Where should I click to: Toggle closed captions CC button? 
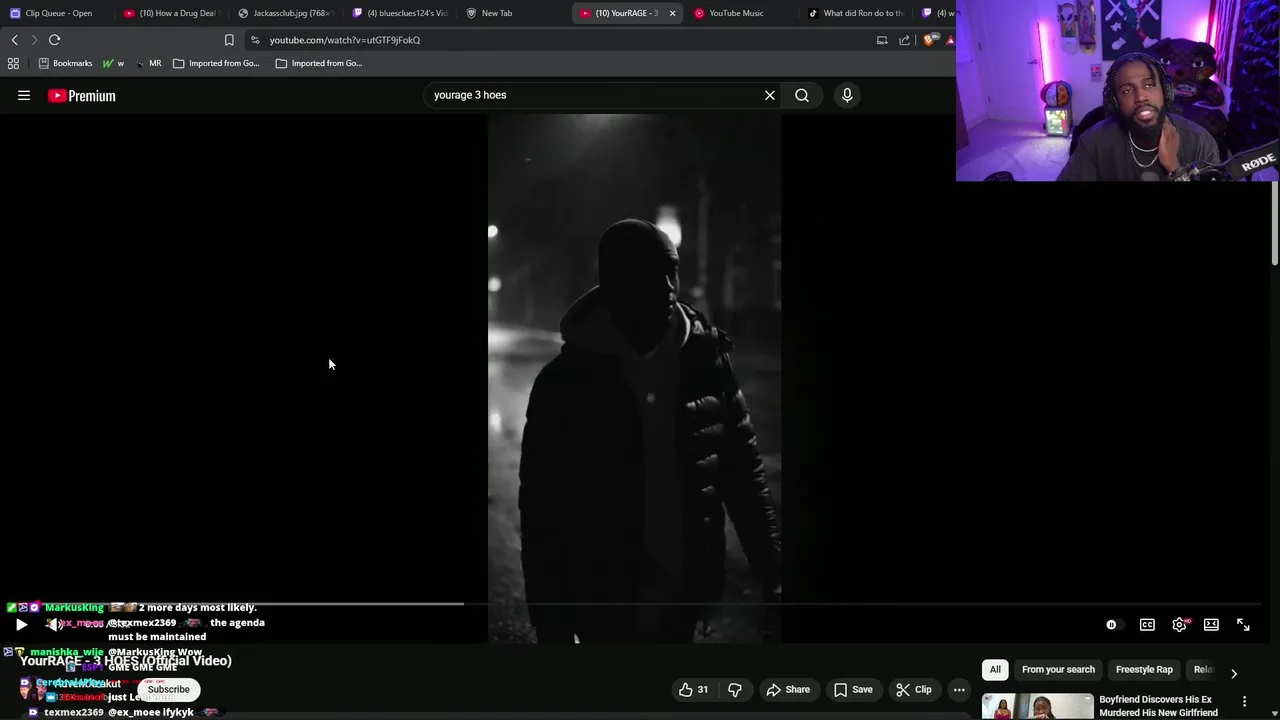coord(1147,624)
